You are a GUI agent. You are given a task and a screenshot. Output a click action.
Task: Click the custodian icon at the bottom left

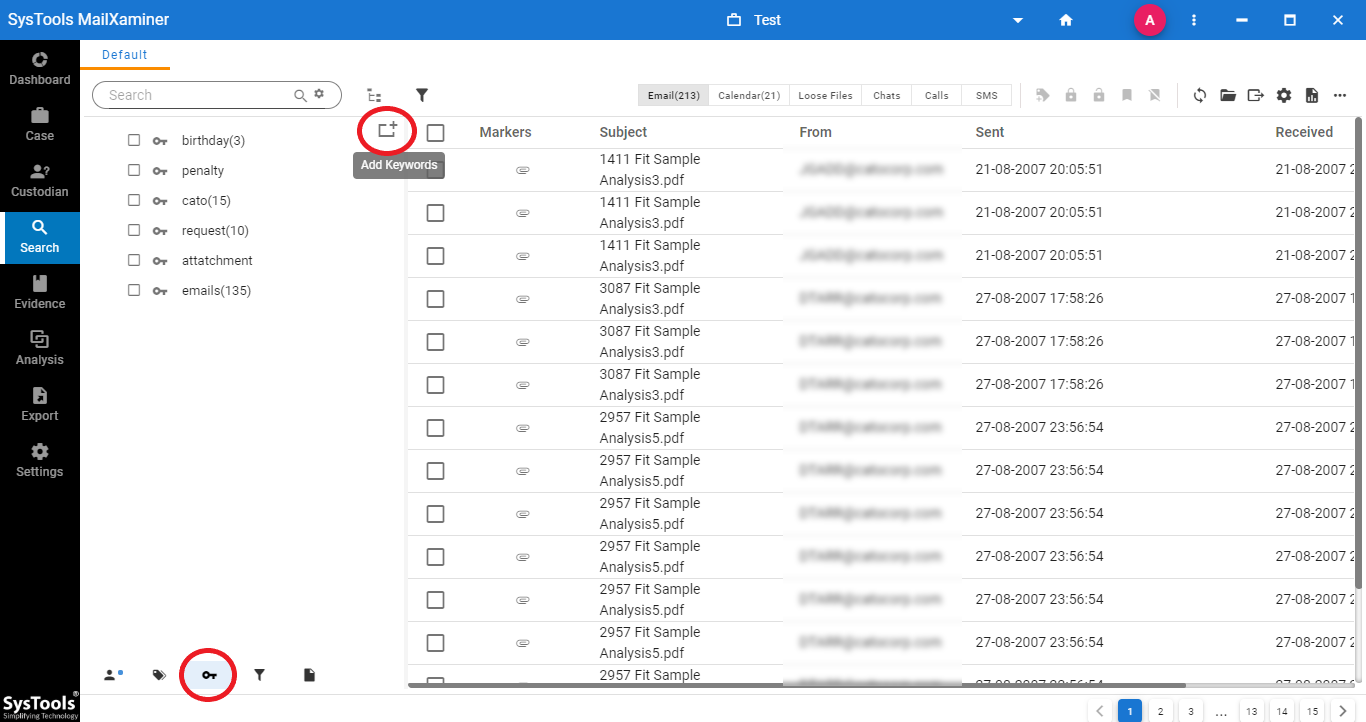(x=112, y=674)
